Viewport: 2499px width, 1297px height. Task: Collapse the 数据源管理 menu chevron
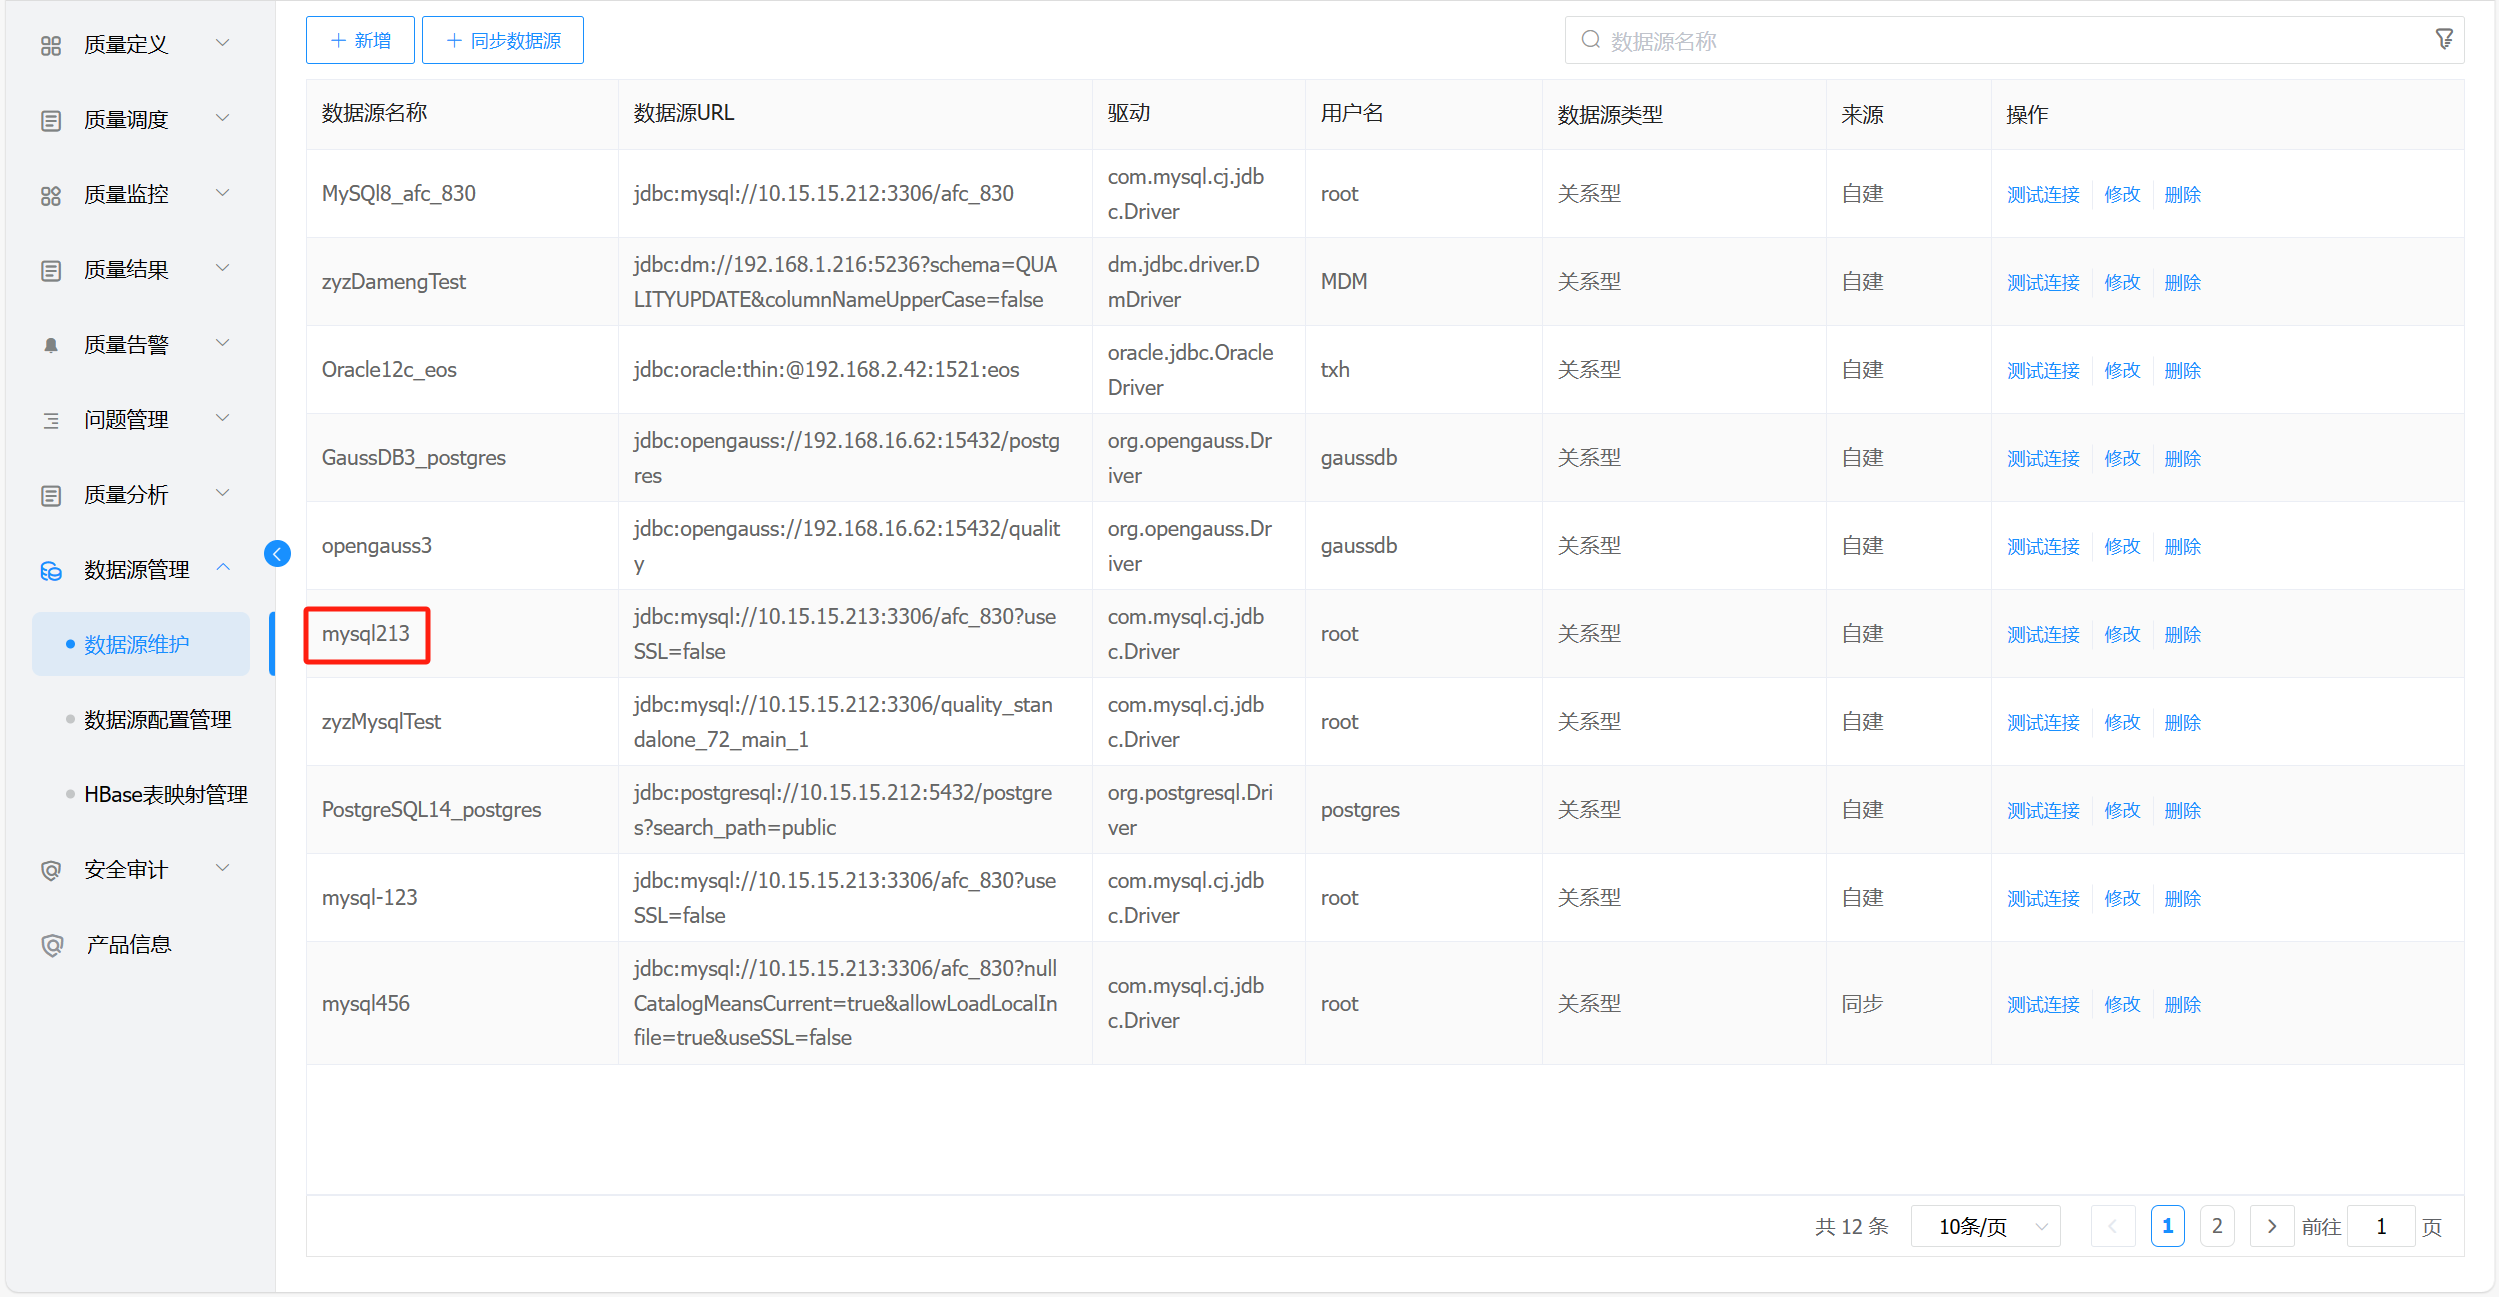point(223,568)
